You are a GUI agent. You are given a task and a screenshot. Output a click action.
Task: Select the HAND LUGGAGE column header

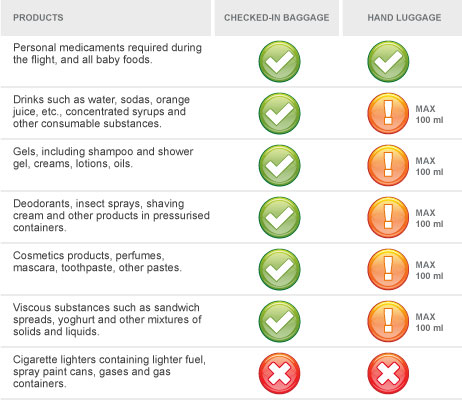403,18
